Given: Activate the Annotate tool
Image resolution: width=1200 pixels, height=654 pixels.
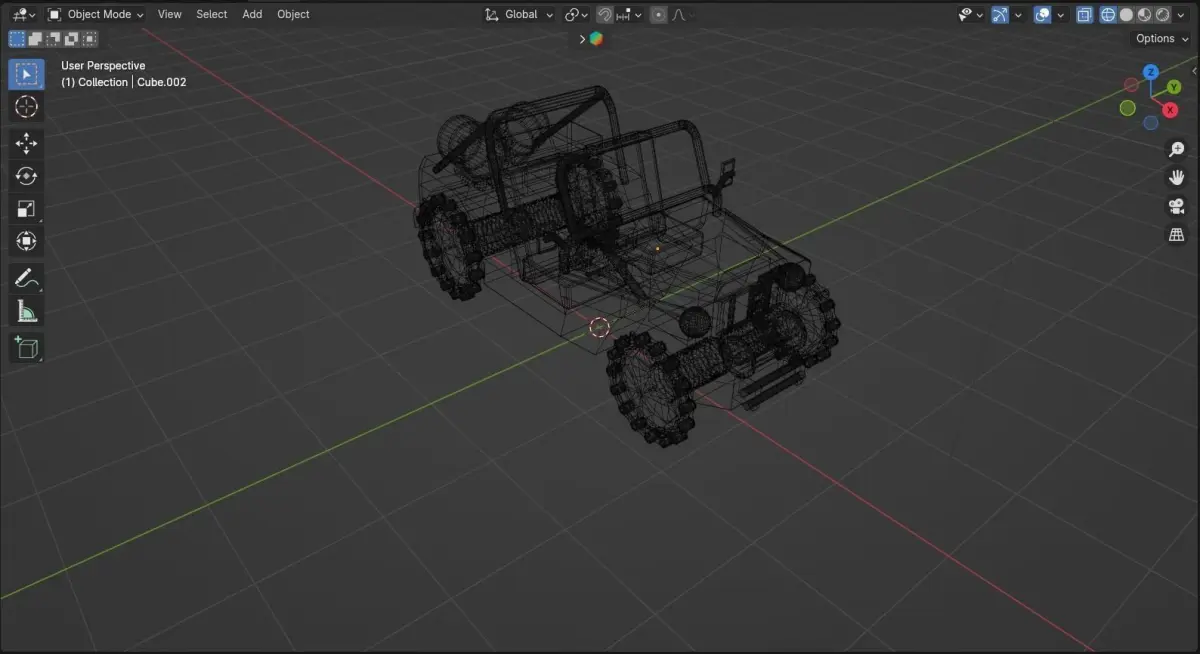Looking at the screenshot, I should (26, 278).
